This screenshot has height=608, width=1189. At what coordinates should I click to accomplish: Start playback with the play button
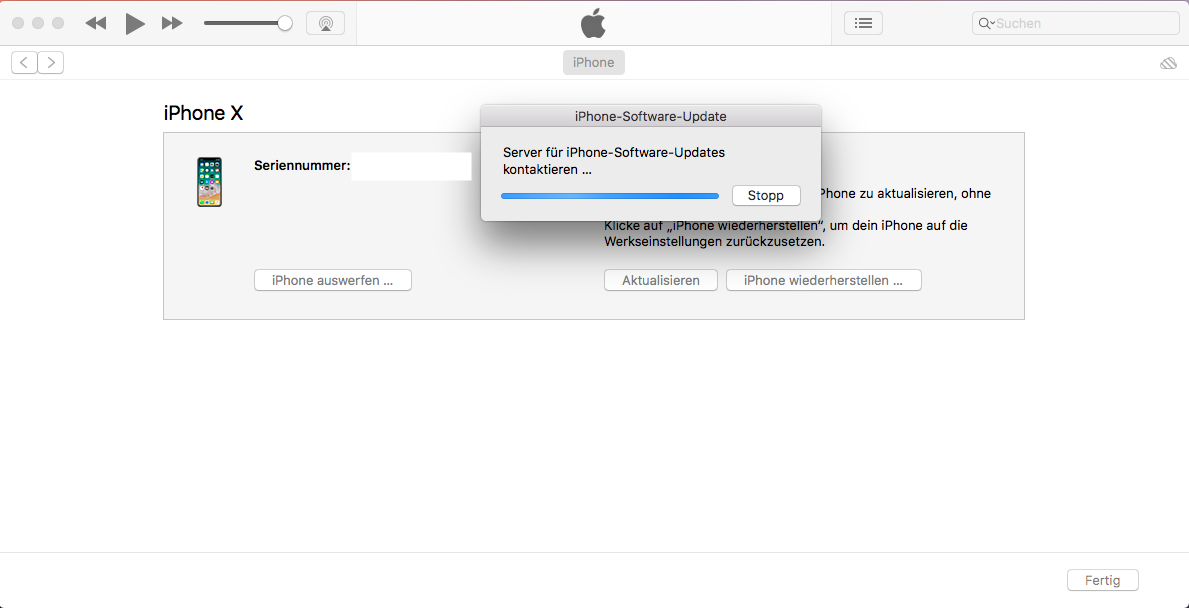coord(135,24)
